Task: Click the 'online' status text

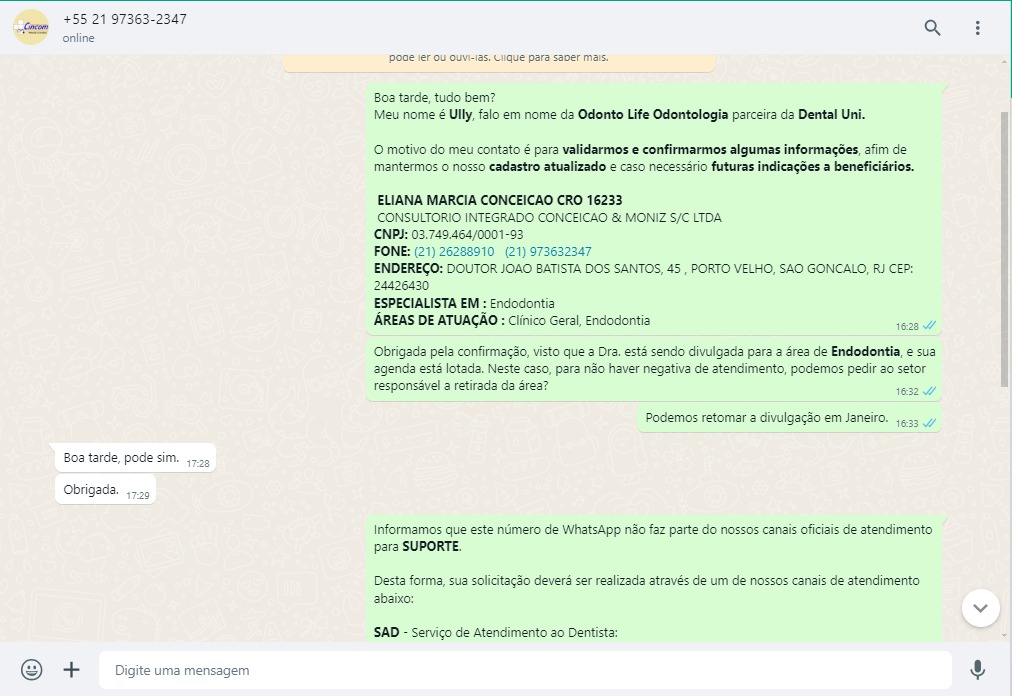Action: point(79,38)
